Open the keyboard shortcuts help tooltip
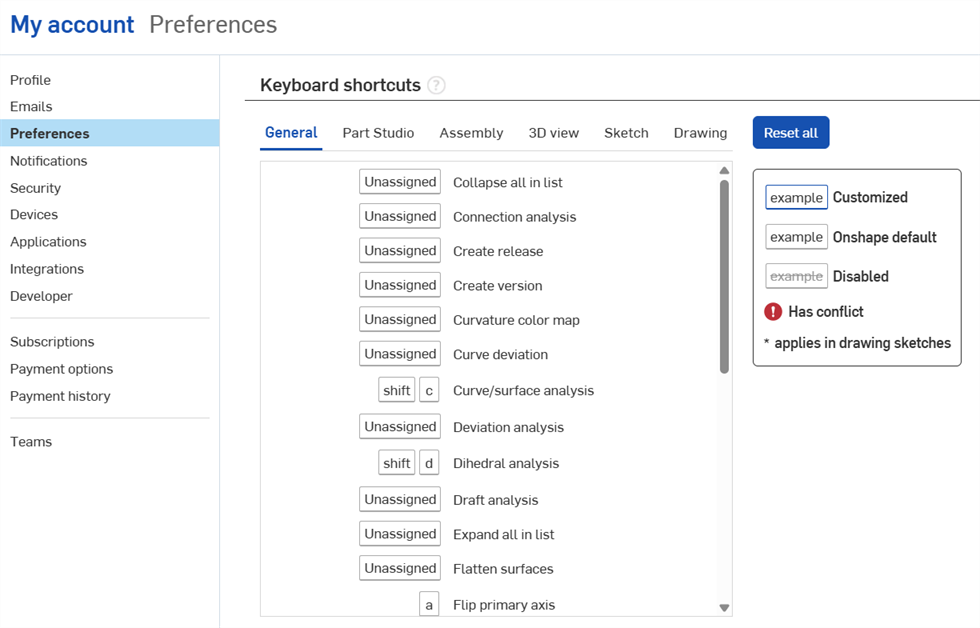The width and height of the screenshot is (980, 628). (436, 86)
